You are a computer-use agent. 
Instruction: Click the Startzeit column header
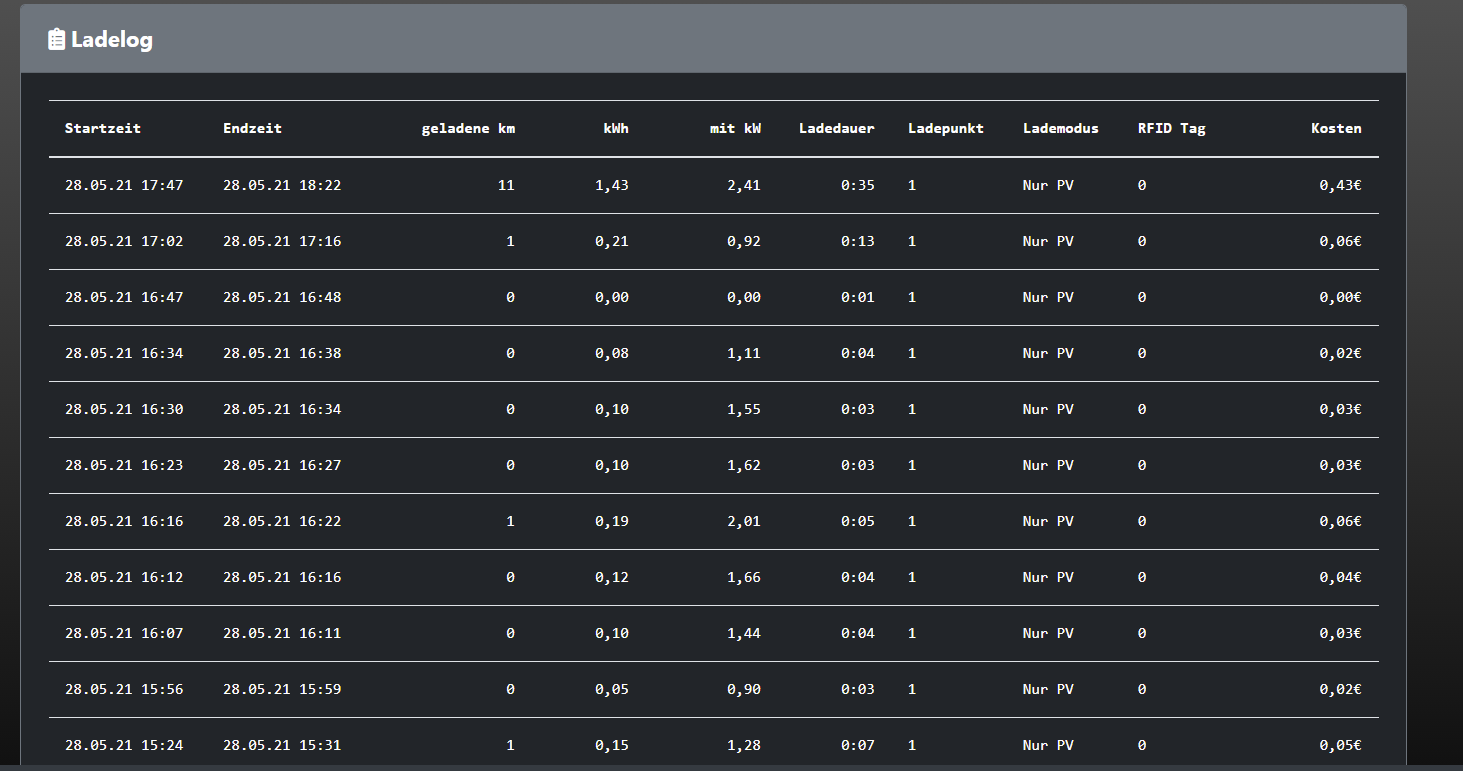click(x=103, y=128)
